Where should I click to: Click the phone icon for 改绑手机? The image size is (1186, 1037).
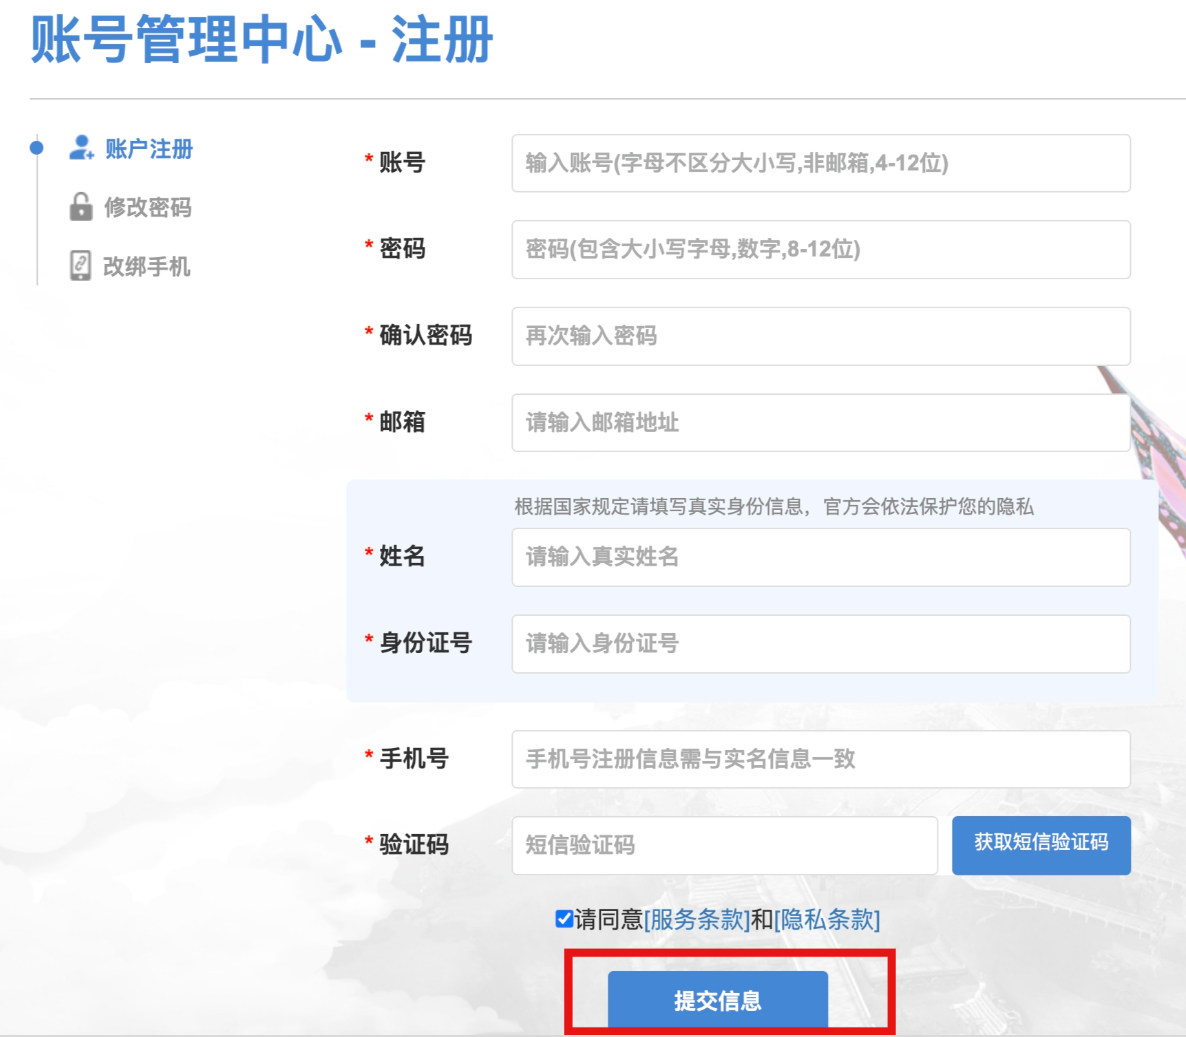pos(80,265)
